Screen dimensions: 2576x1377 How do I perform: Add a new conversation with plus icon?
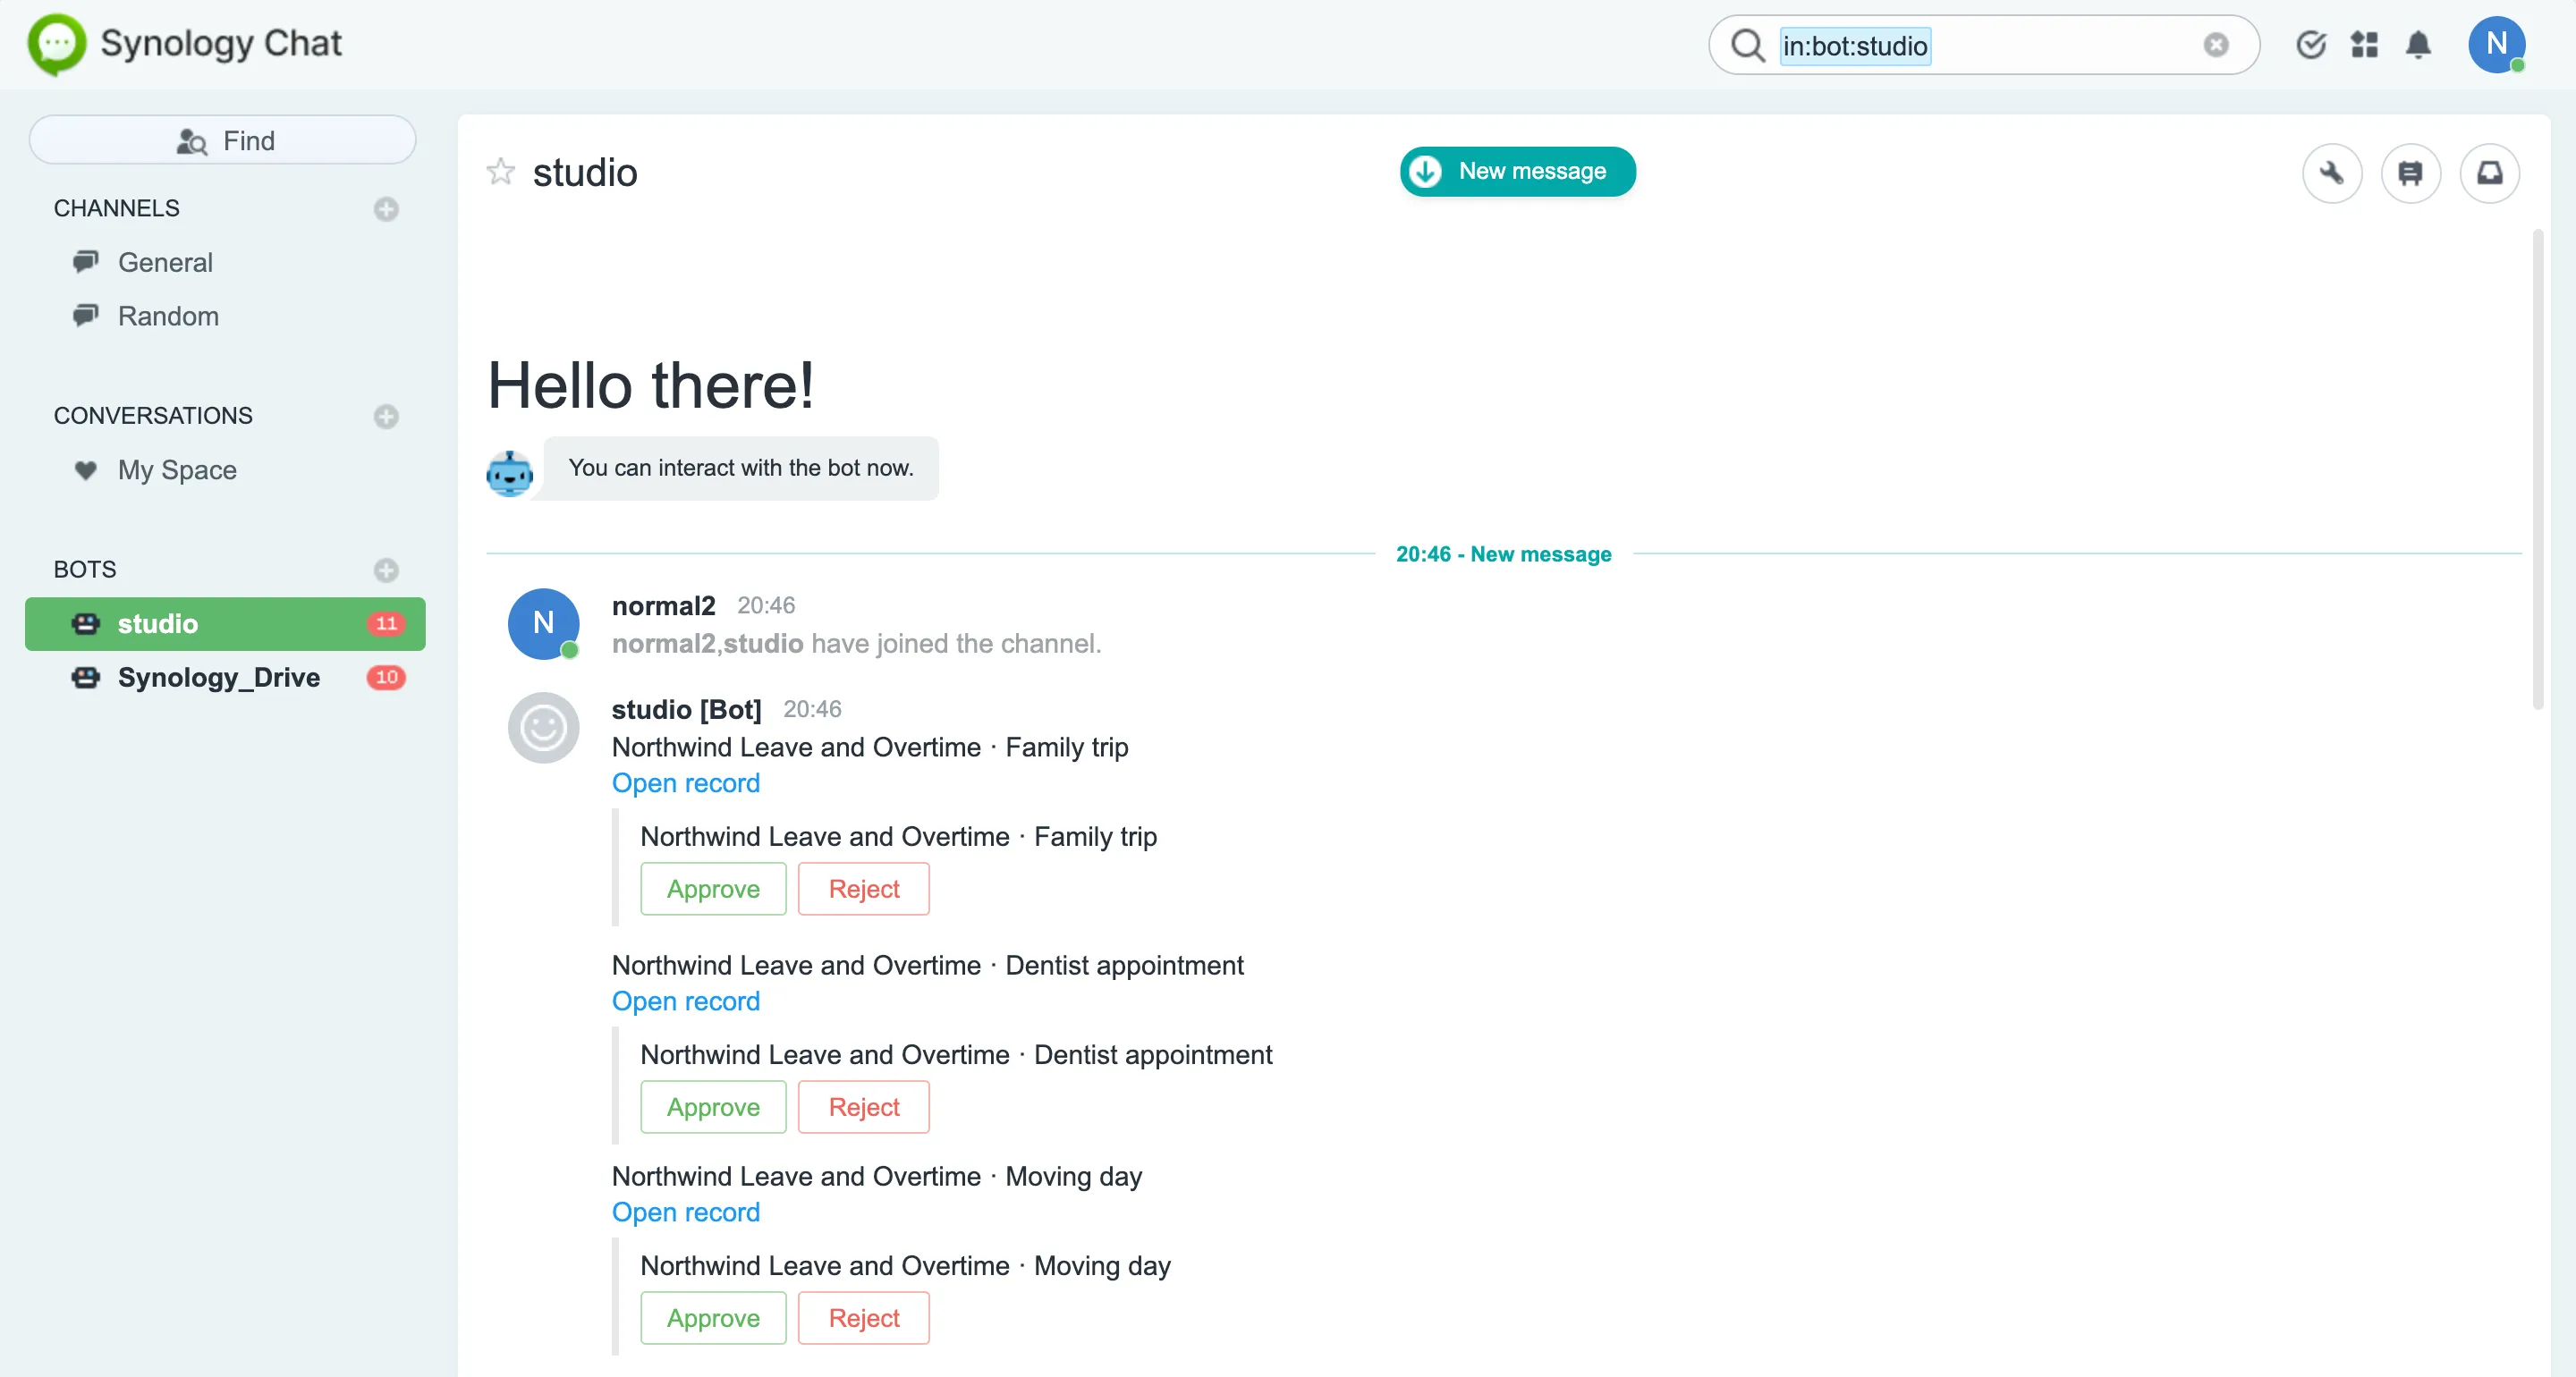click(386, 416)
